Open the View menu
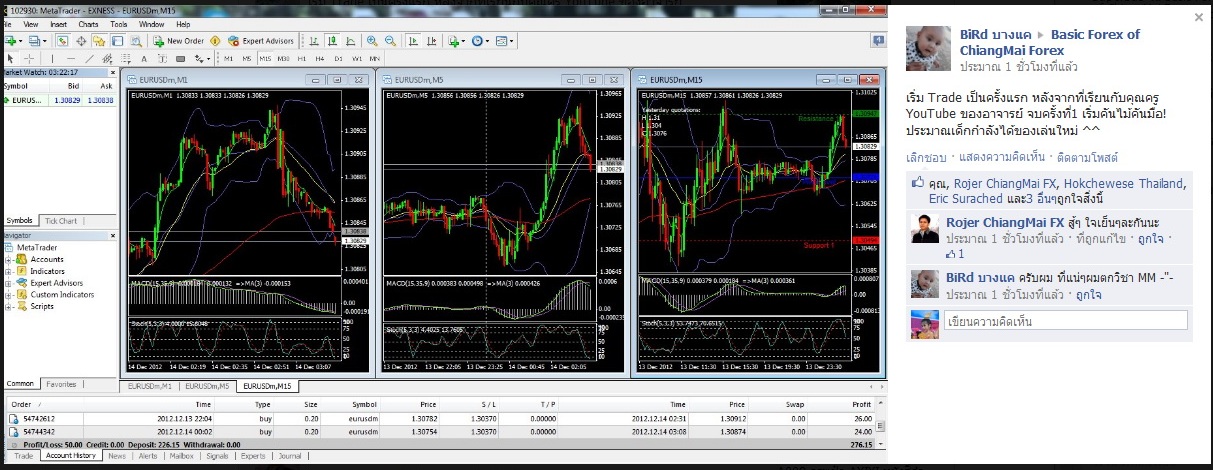This screenshot has height=470, width=1213. pos(30,24)
